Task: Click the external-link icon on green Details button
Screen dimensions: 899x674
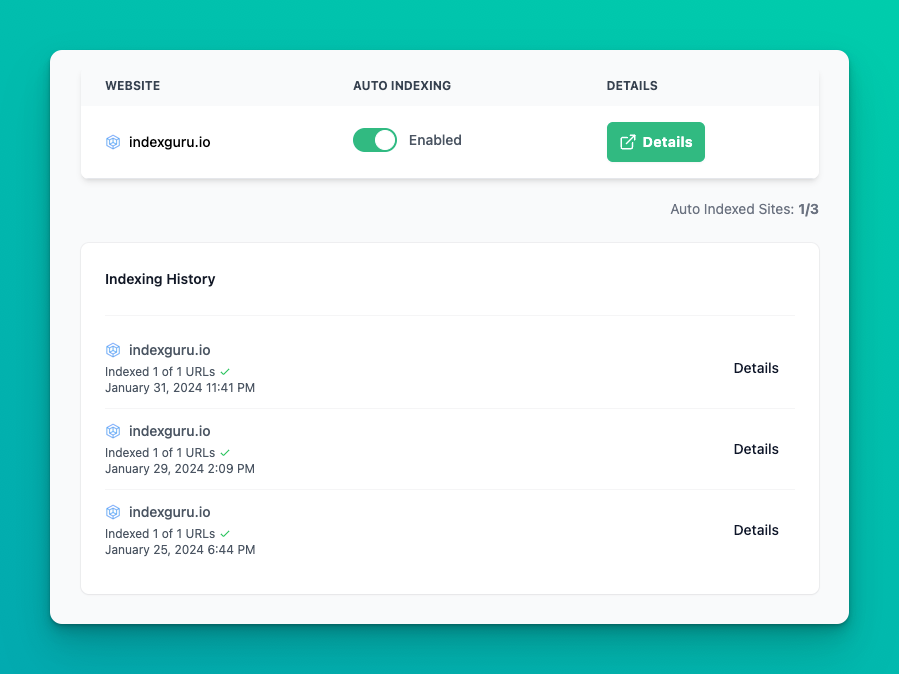Action: tap(629, 141)
